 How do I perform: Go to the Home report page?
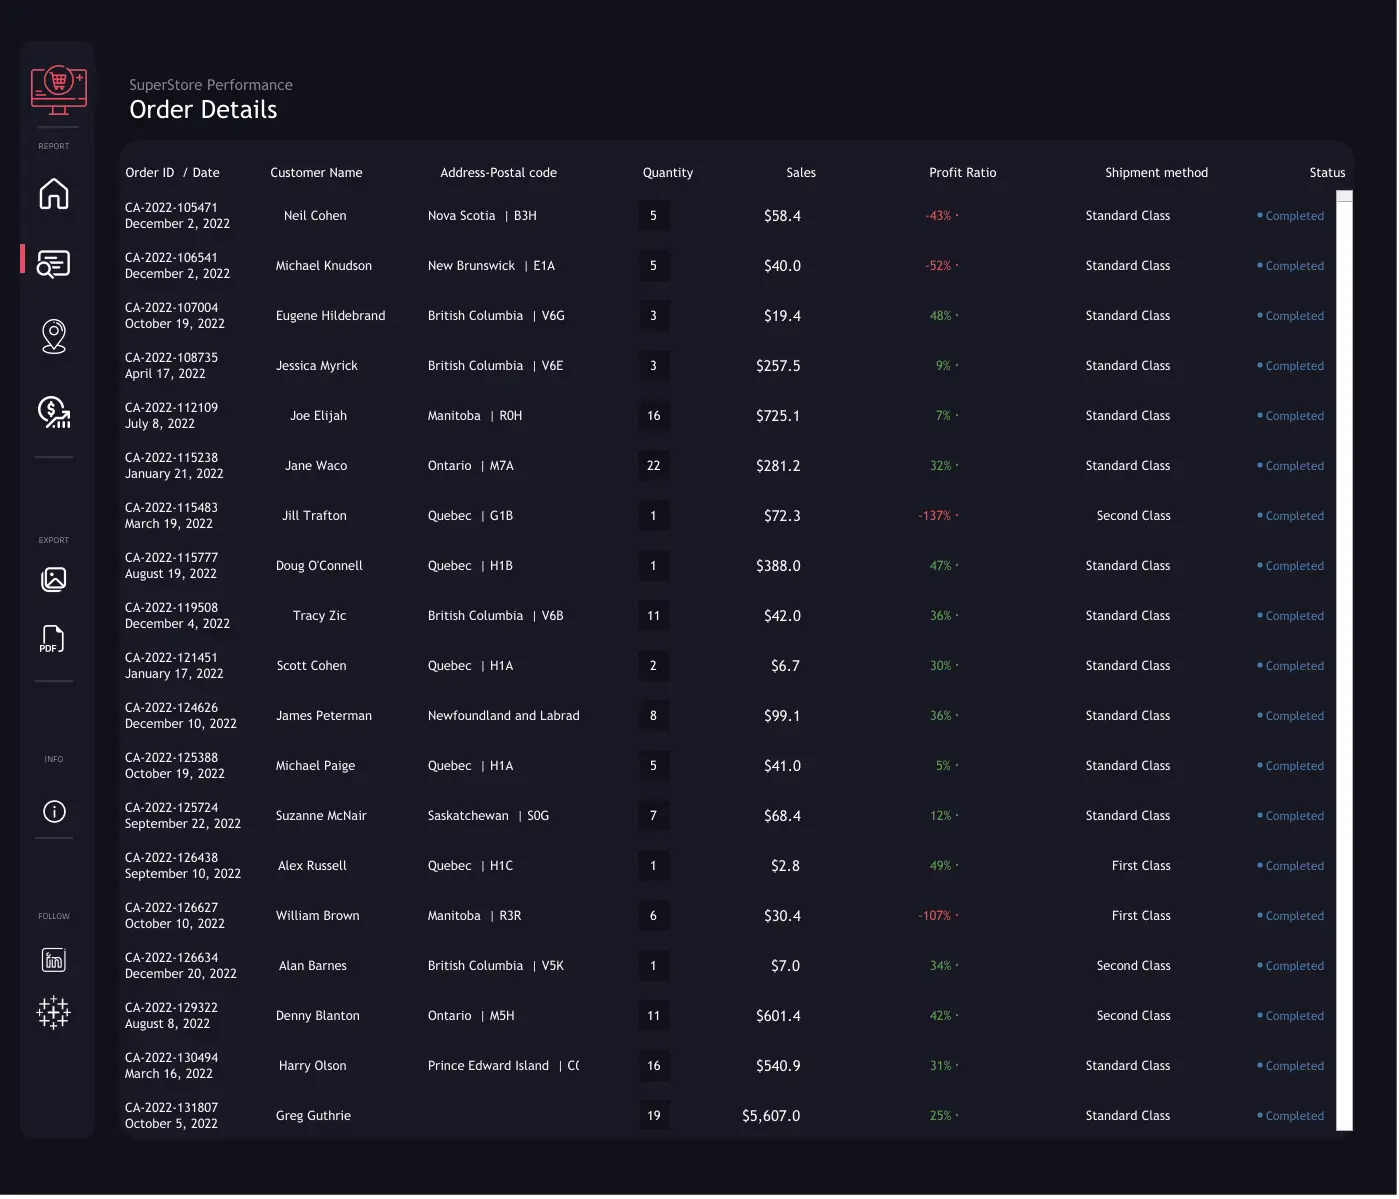(54, 193)
